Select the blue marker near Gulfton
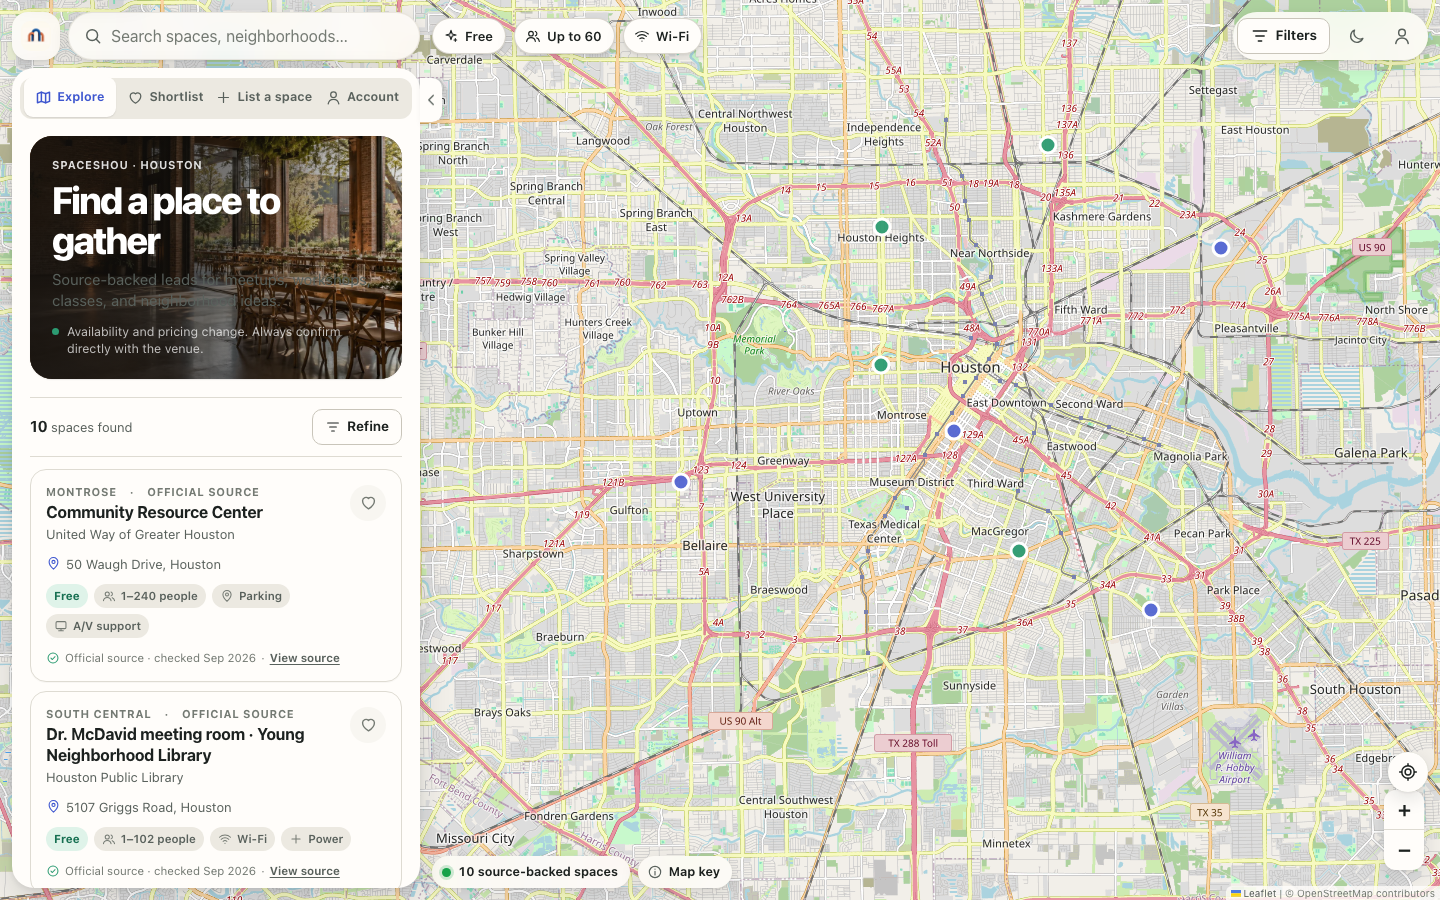The height and width of the screenshot is (900, 1440). coord(681,482)
